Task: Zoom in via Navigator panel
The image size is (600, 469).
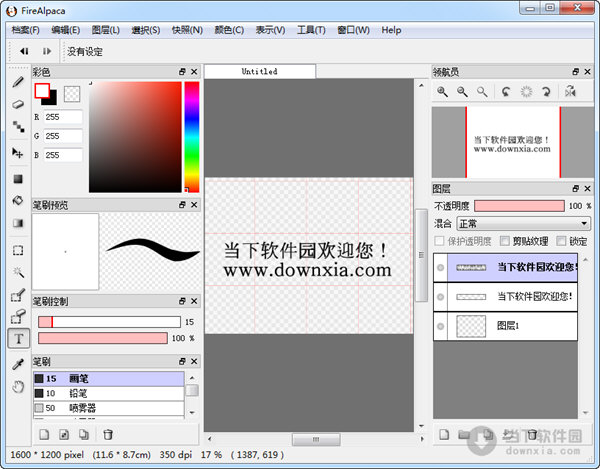Action: tap(443, 92)
